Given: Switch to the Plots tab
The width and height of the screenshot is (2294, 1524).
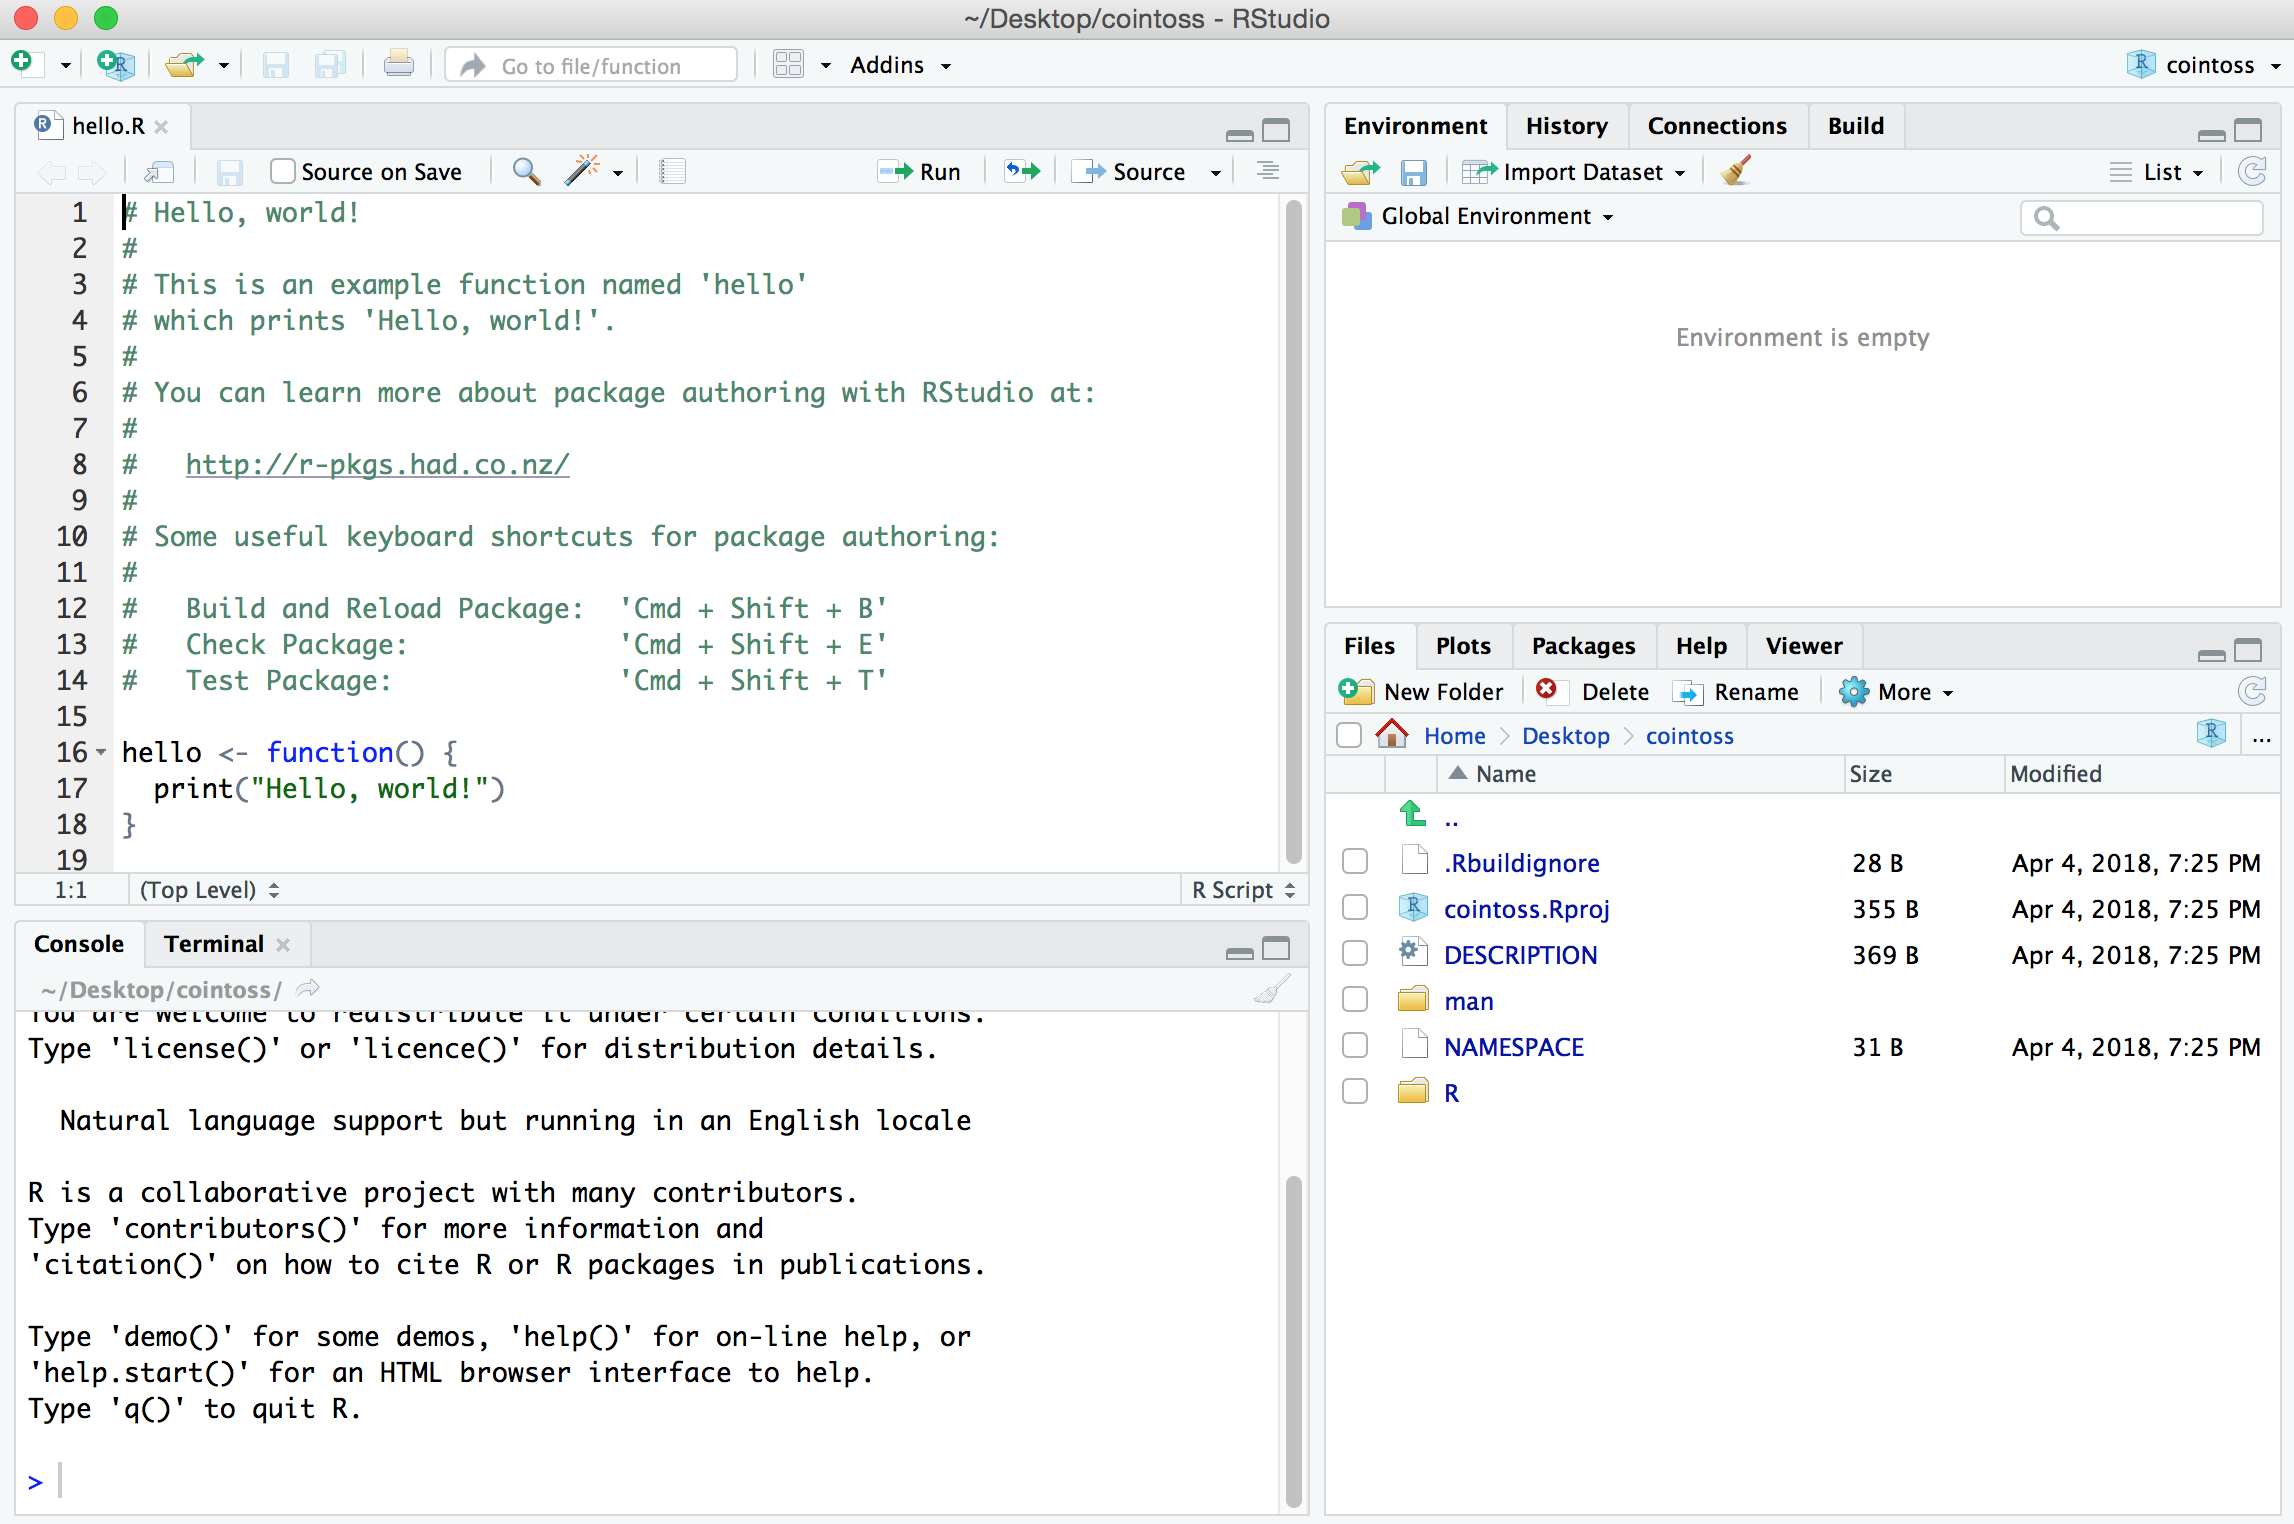Looking at the screenshot, I should tap(1463, 646).
